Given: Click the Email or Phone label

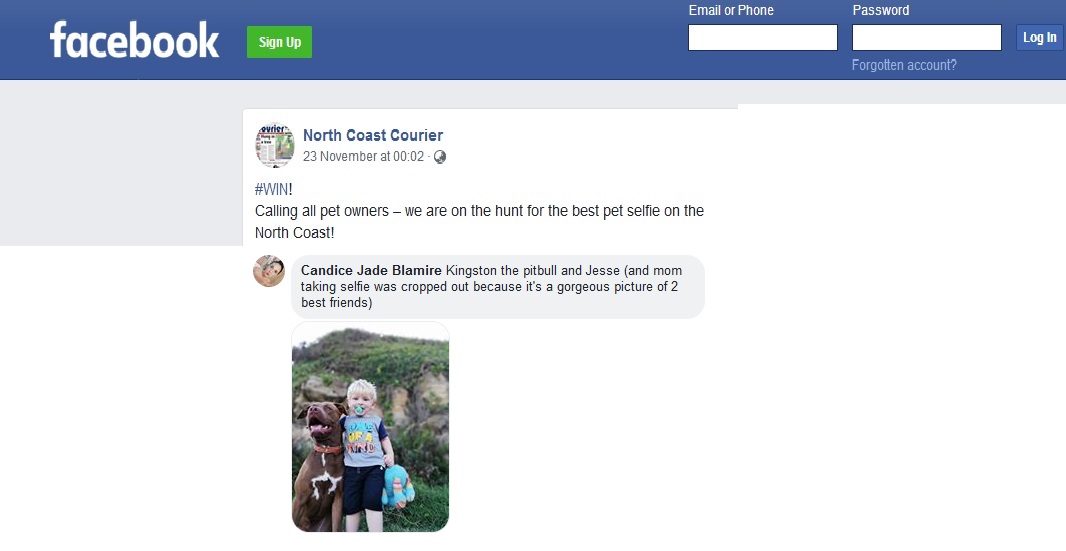Looking at the screenshot, I should point(731,10).
